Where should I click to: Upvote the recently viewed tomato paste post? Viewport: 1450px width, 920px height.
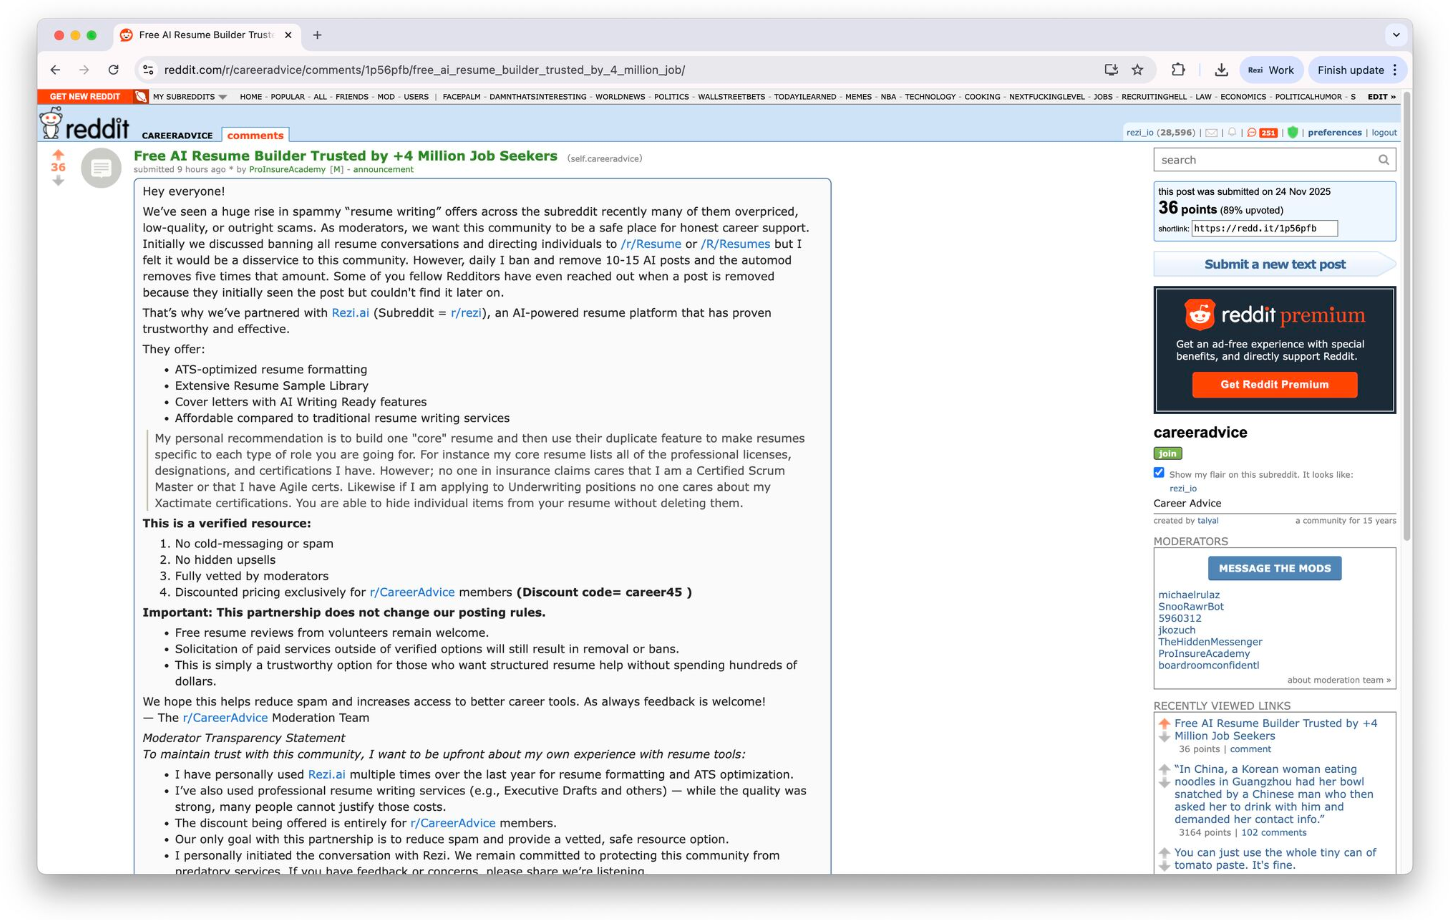point(1164,853)
